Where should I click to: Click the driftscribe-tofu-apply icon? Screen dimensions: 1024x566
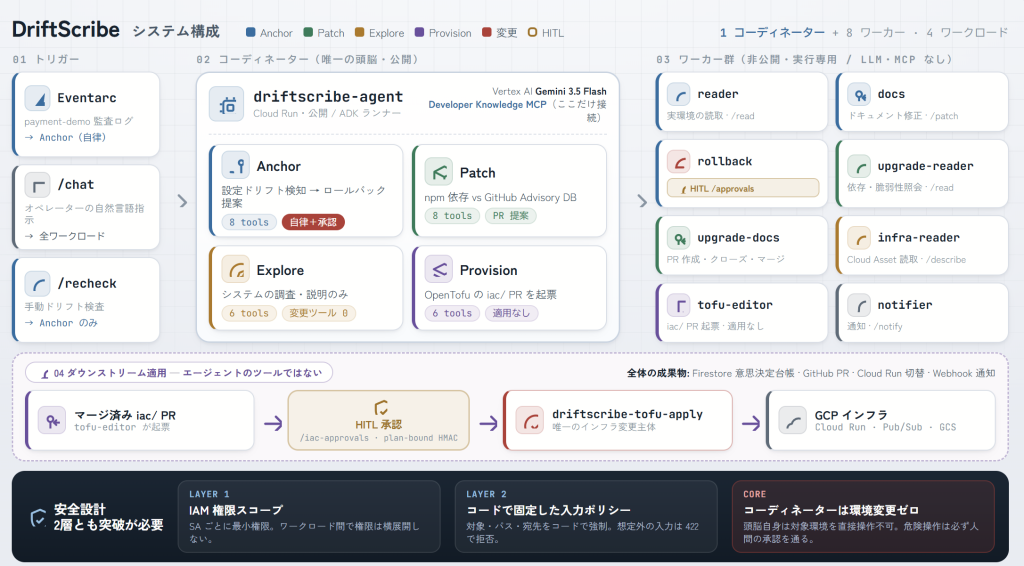[x=530, y=421]
